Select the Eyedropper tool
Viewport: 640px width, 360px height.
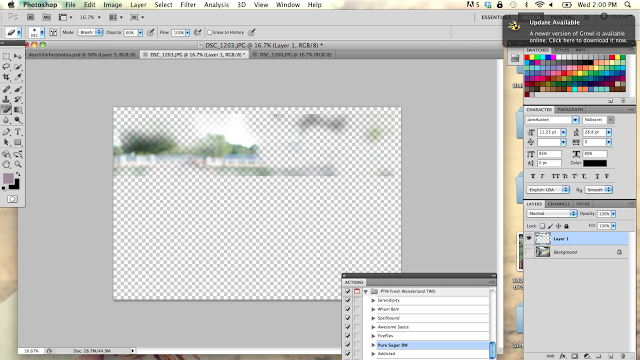tap(18, 77)
